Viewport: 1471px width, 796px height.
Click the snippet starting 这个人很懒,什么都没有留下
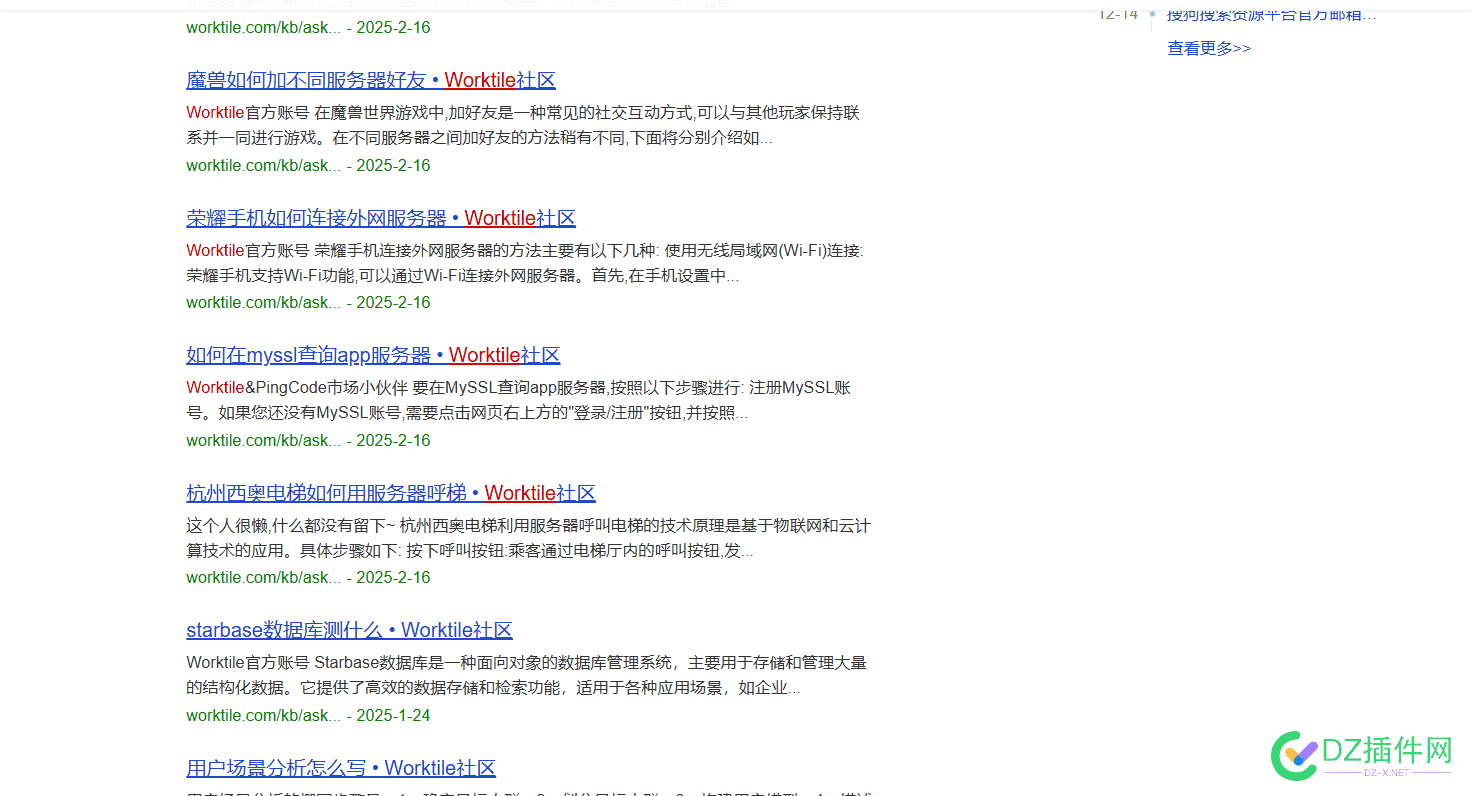(528, 538)
